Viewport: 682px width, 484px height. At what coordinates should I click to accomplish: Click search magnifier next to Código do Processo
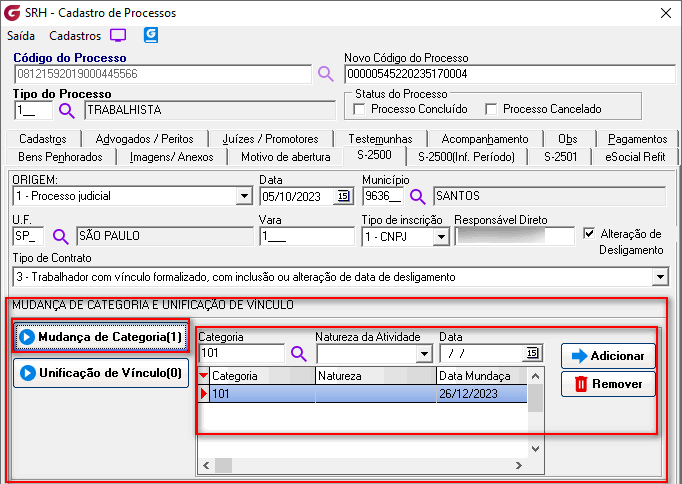tap(325, 74)
